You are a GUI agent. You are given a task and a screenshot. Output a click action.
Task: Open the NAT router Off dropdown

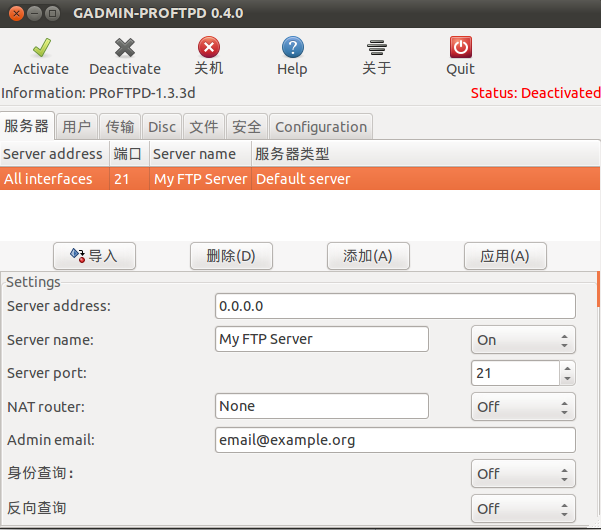click(x=523, y=407)
